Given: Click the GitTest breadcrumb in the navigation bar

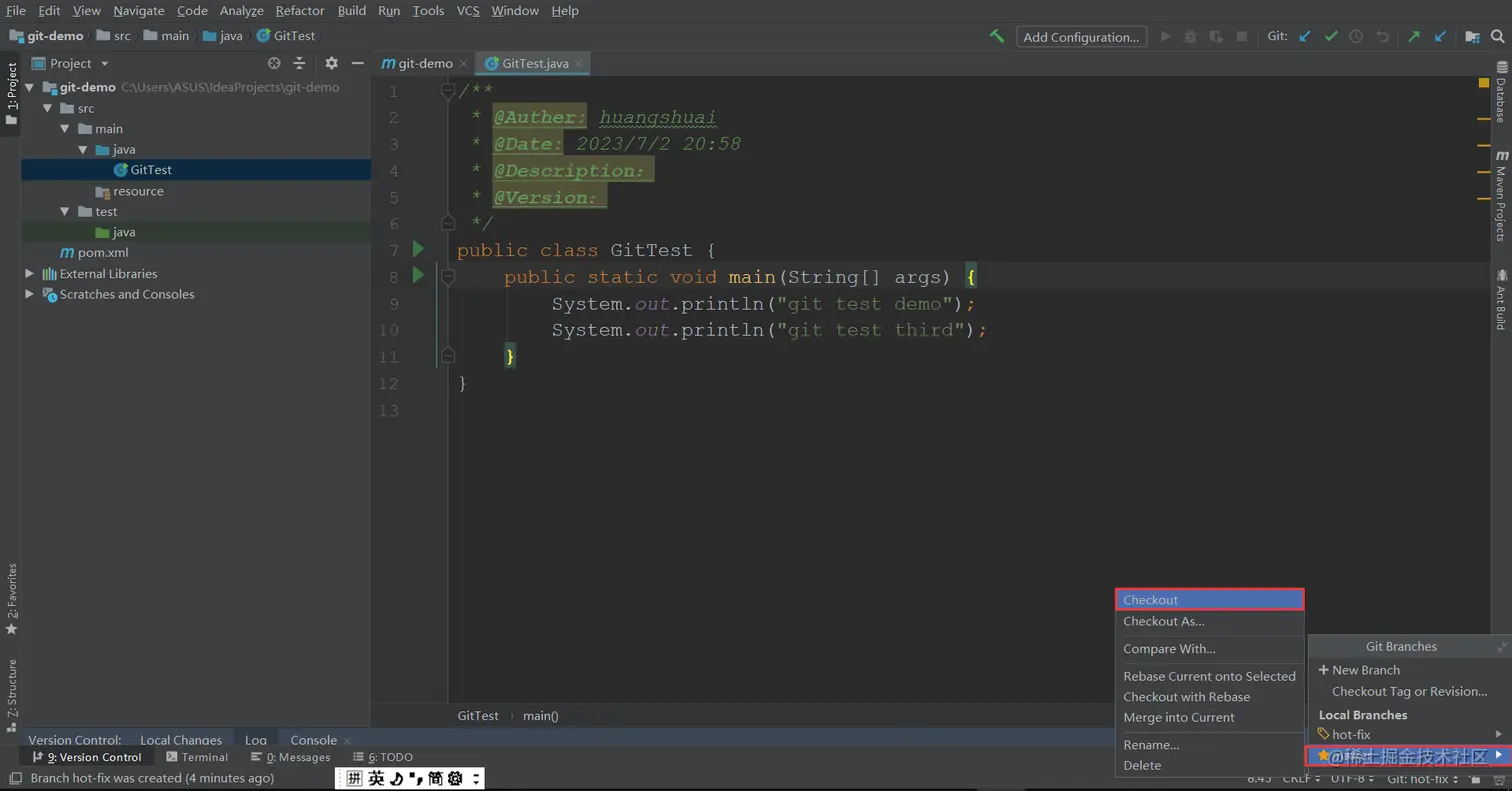Looking at the screenshot, I should [x=286, y=36].
